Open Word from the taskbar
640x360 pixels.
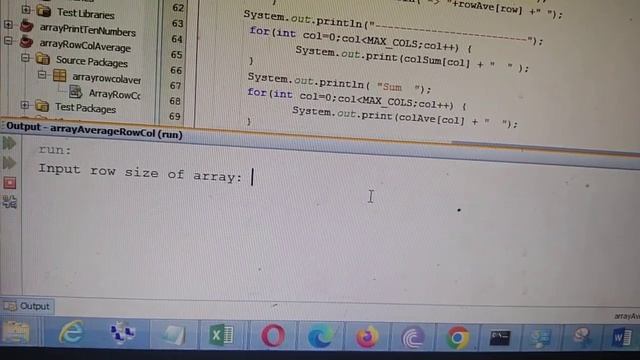coord(622,338)
